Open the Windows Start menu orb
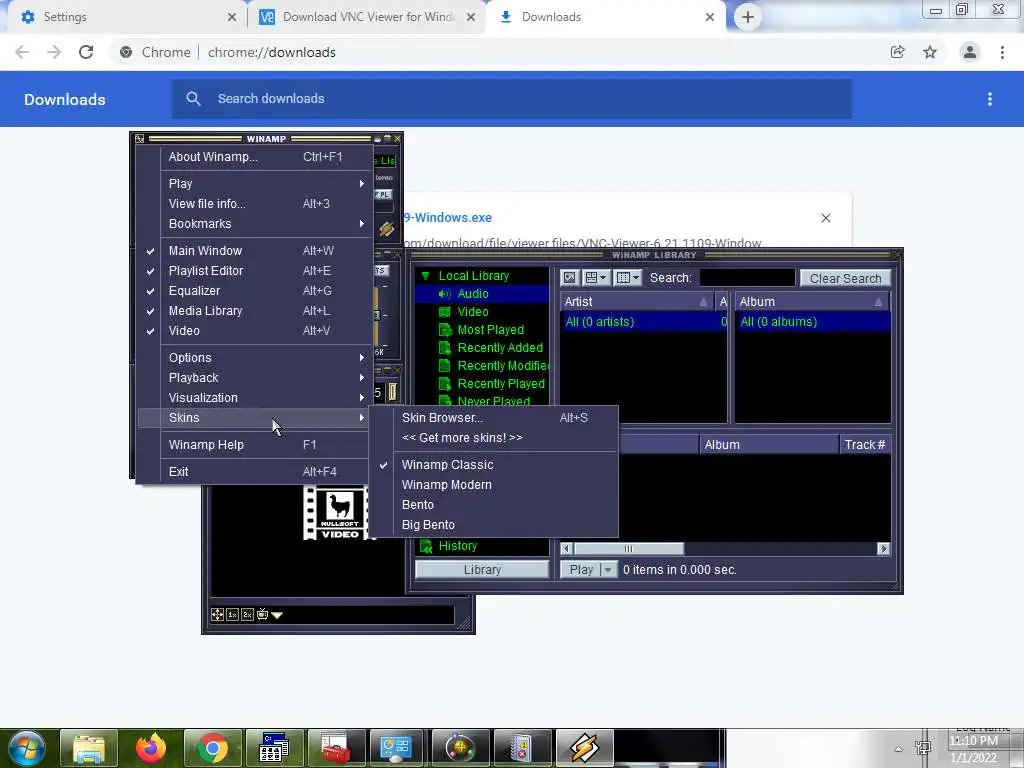The width and height of the screenshot is (1024, 768). point(27,748)
